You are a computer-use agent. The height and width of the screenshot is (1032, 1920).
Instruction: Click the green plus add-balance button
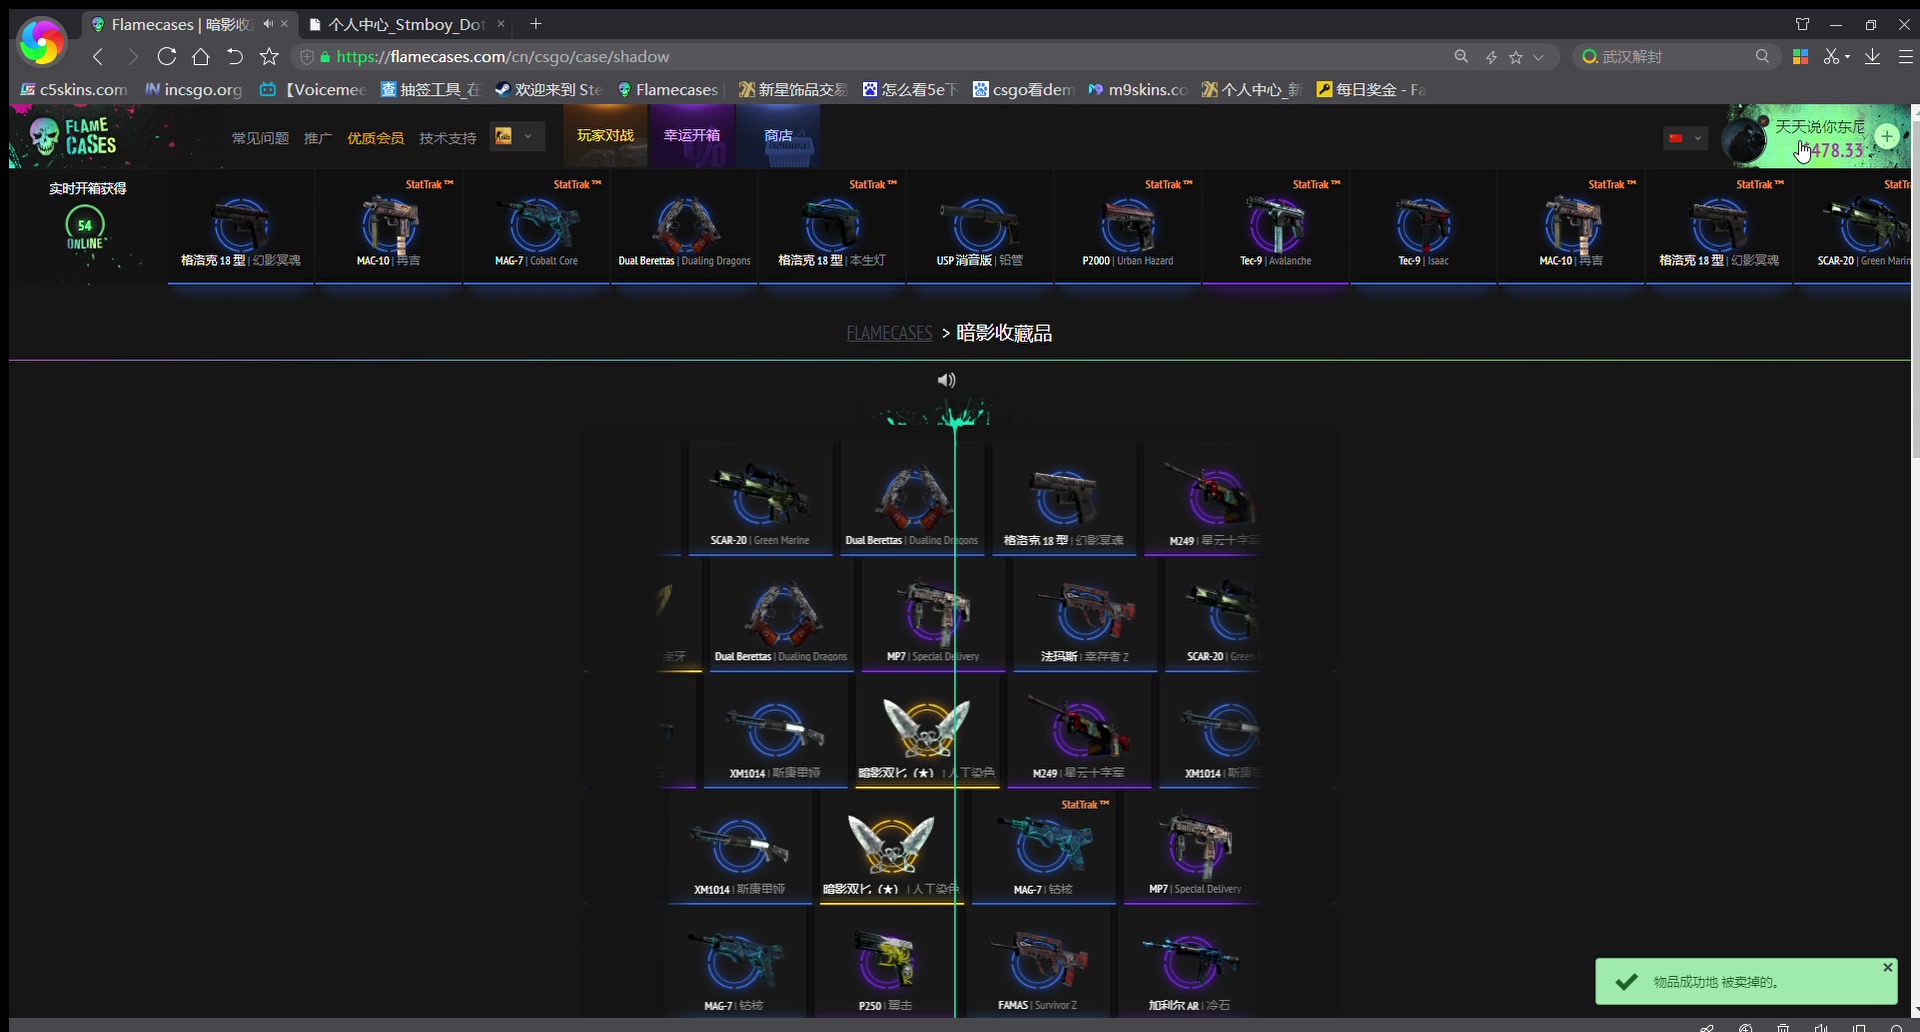point(1887,136)
